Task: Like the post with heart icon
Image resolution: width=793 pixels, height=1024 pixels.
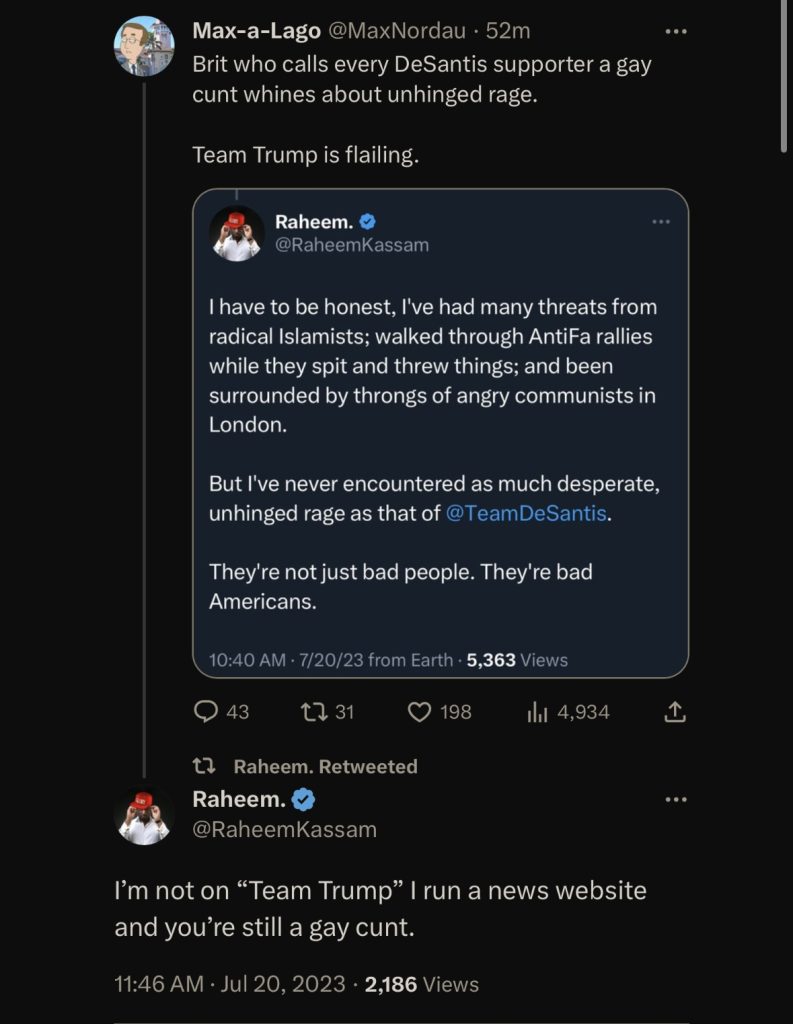Action: pos(419,712)
